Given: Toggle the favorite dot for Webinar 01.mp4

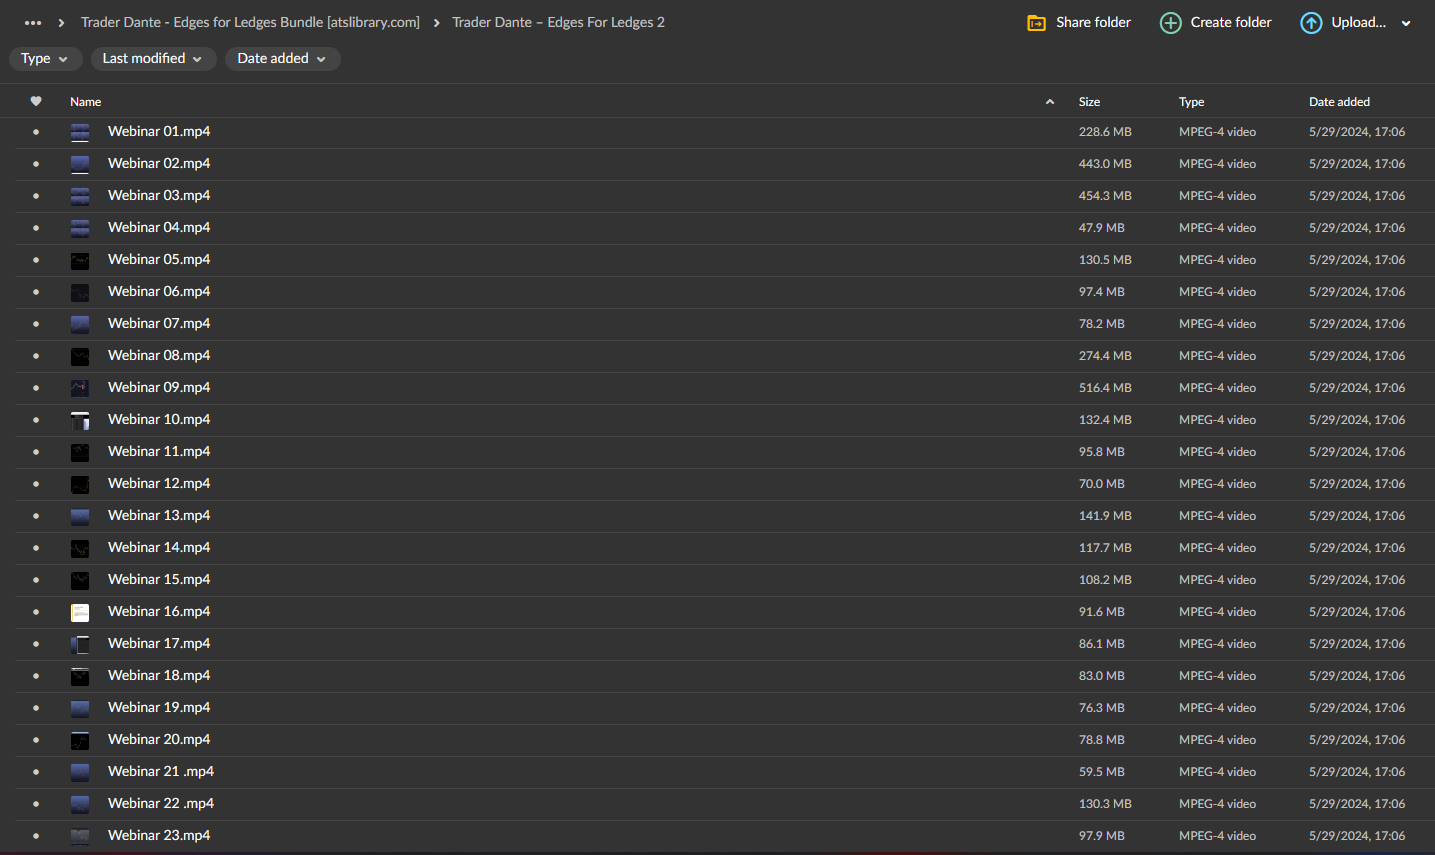Looking at the screenshot, I should tap(36, 131).
